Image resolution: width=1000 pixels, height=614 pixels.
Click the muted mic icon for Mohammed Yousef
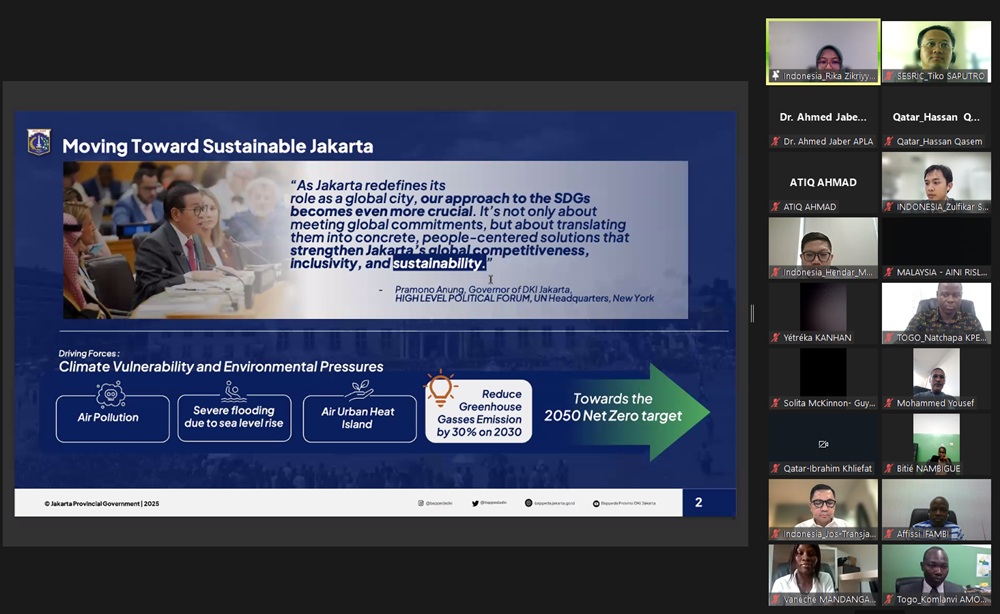(x=889, y=403)
